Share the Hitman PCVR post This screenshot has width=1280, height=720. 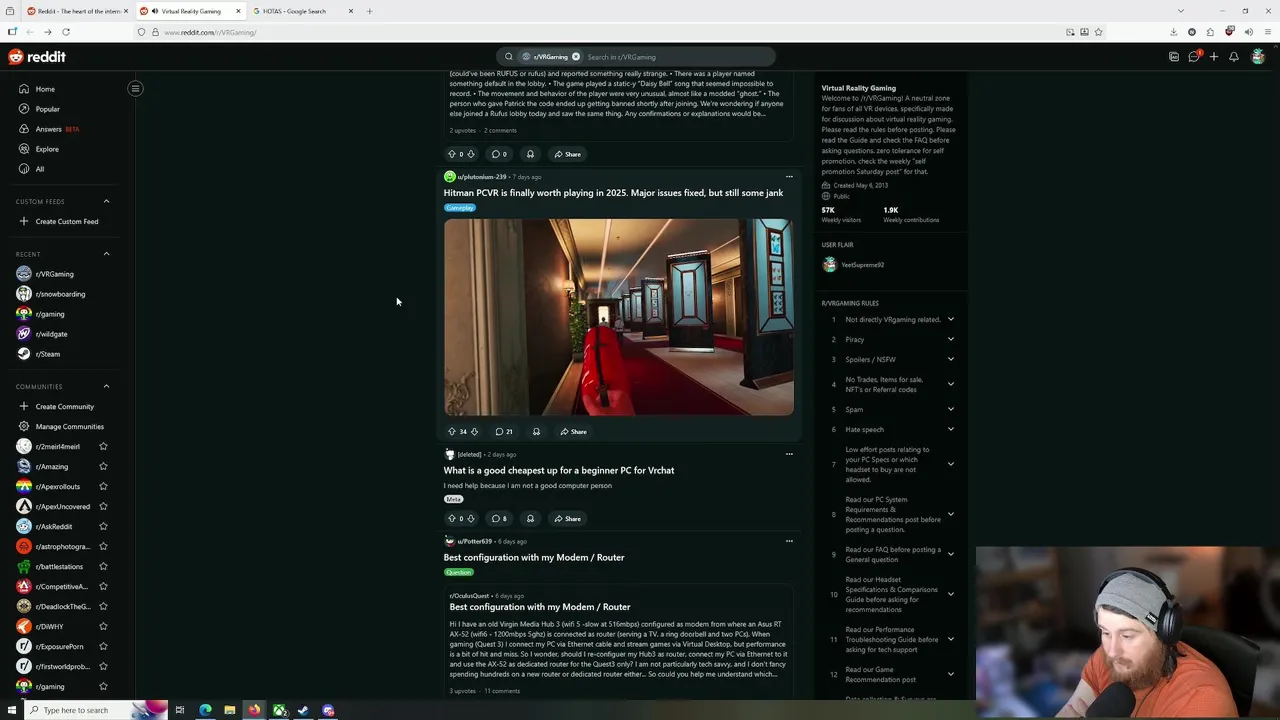pyautogui.click(x=573, y=432)
